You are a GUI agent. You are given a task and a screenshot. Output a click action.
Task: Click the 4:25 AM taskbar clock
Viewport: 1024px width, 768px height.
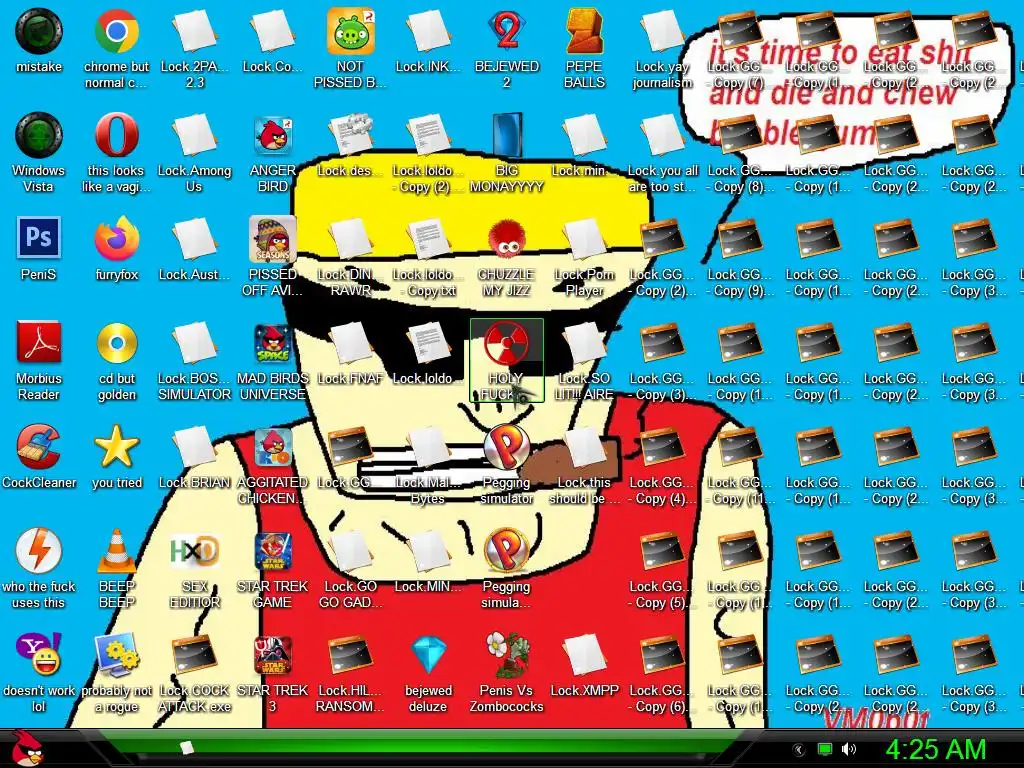coord(935,750)
